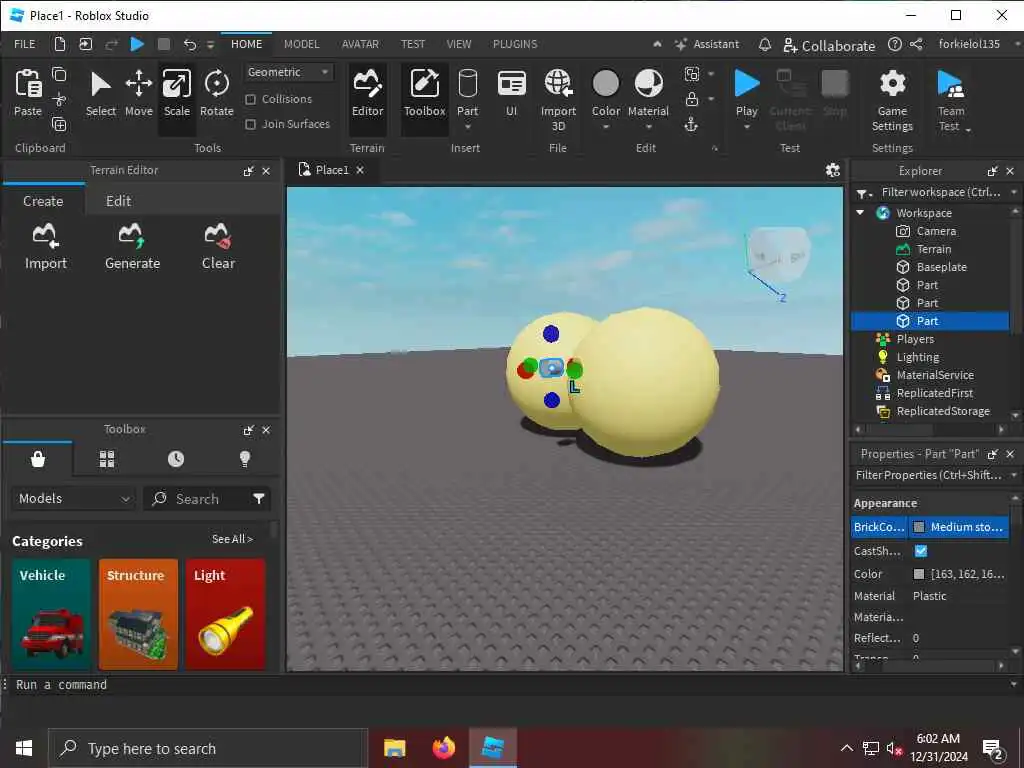This screenshot has height=768, width=1024.
Task: Toggle the CastShadow checkbox
Action: [921, 551]
